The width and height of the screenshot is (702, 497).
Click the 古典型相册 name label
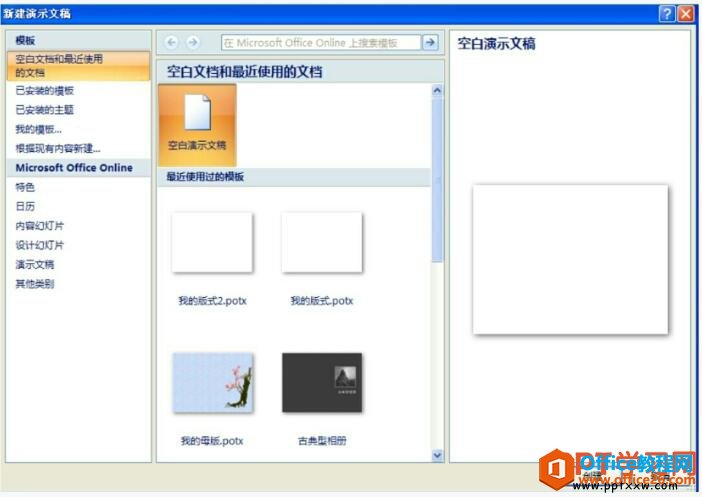point(322,441)
